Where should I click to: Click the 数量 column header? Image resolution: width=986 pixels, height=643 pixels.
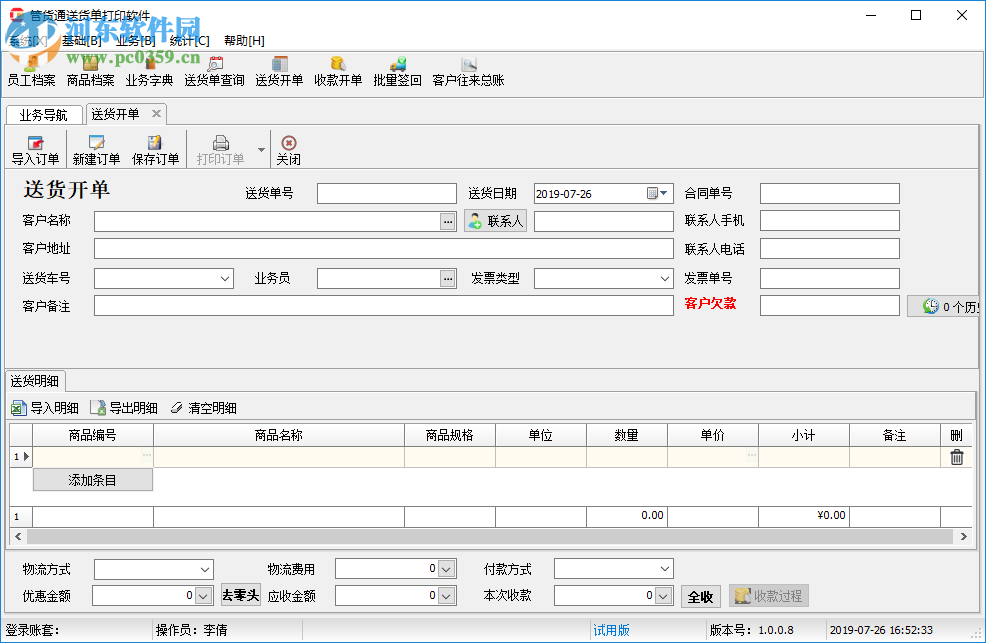click(626, 435)
